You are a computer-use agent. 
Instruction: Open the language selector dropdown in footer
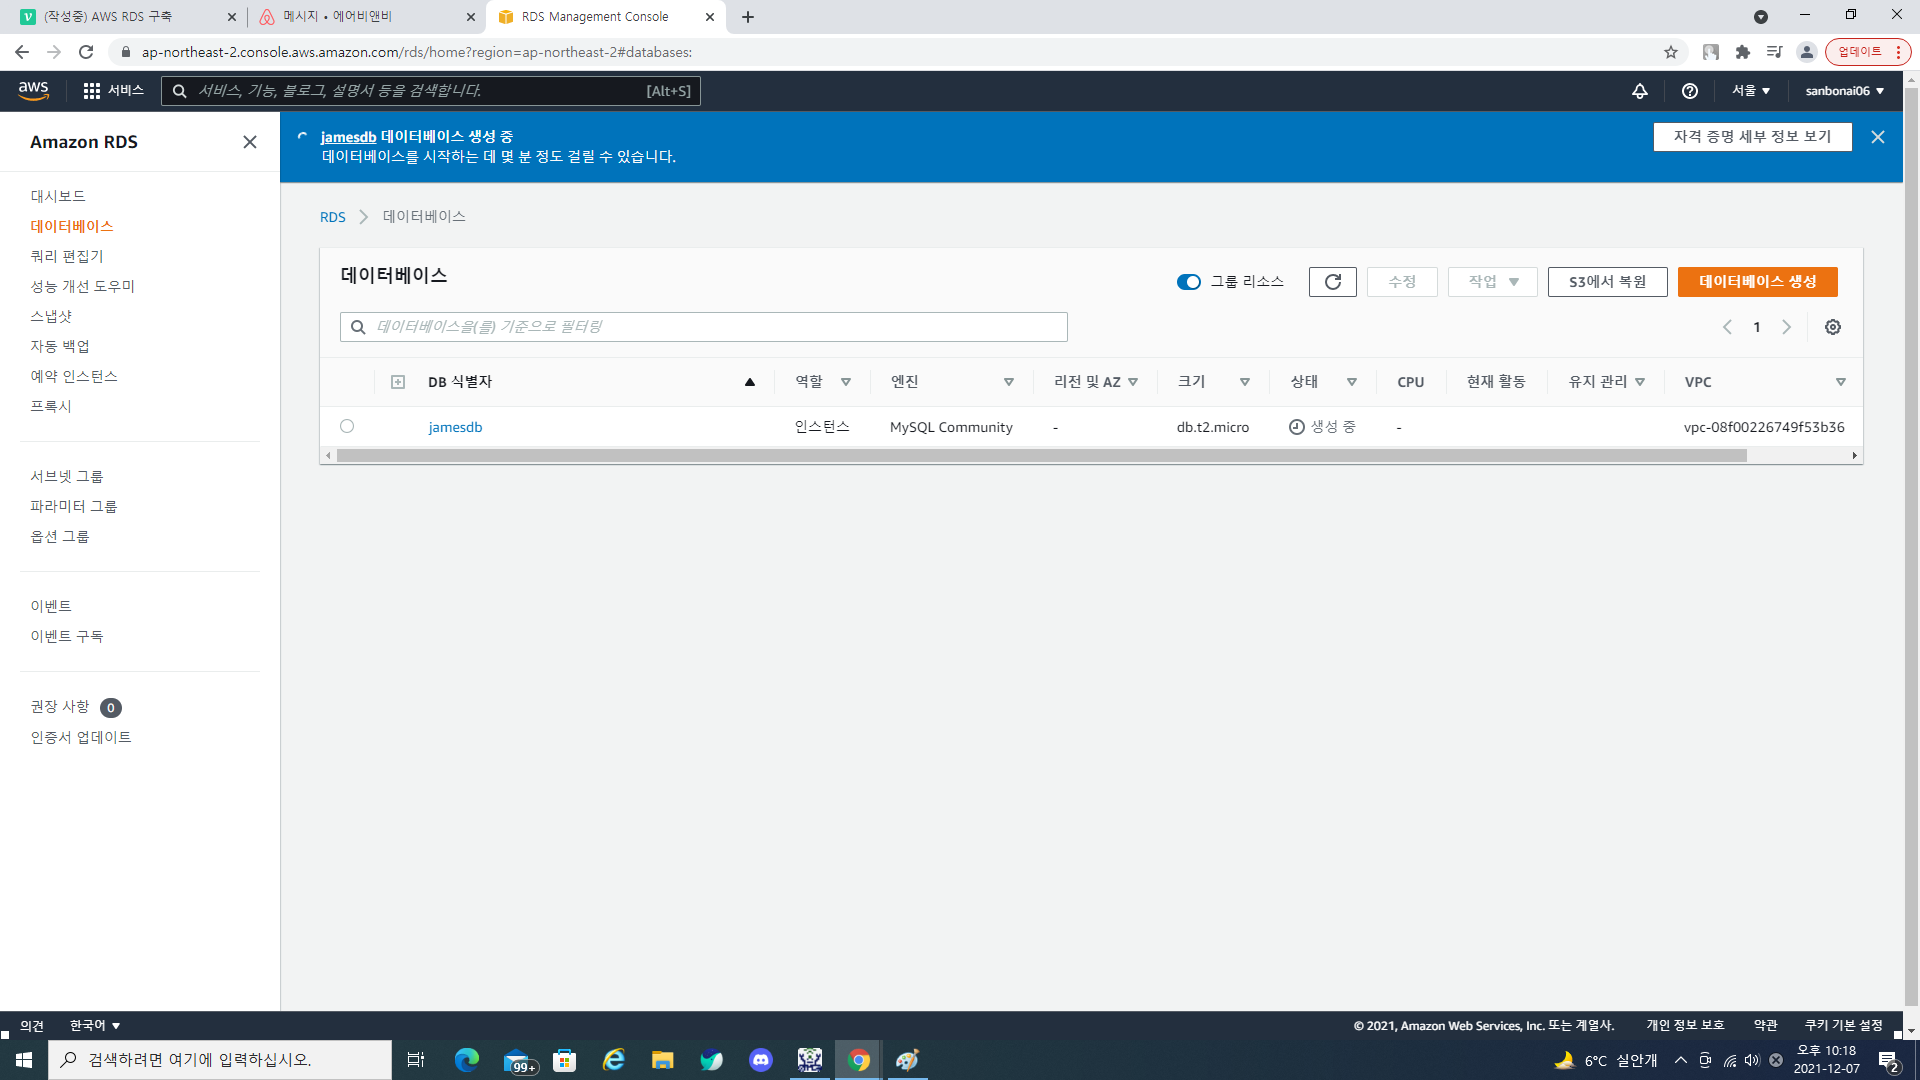tap(95, 1025)
